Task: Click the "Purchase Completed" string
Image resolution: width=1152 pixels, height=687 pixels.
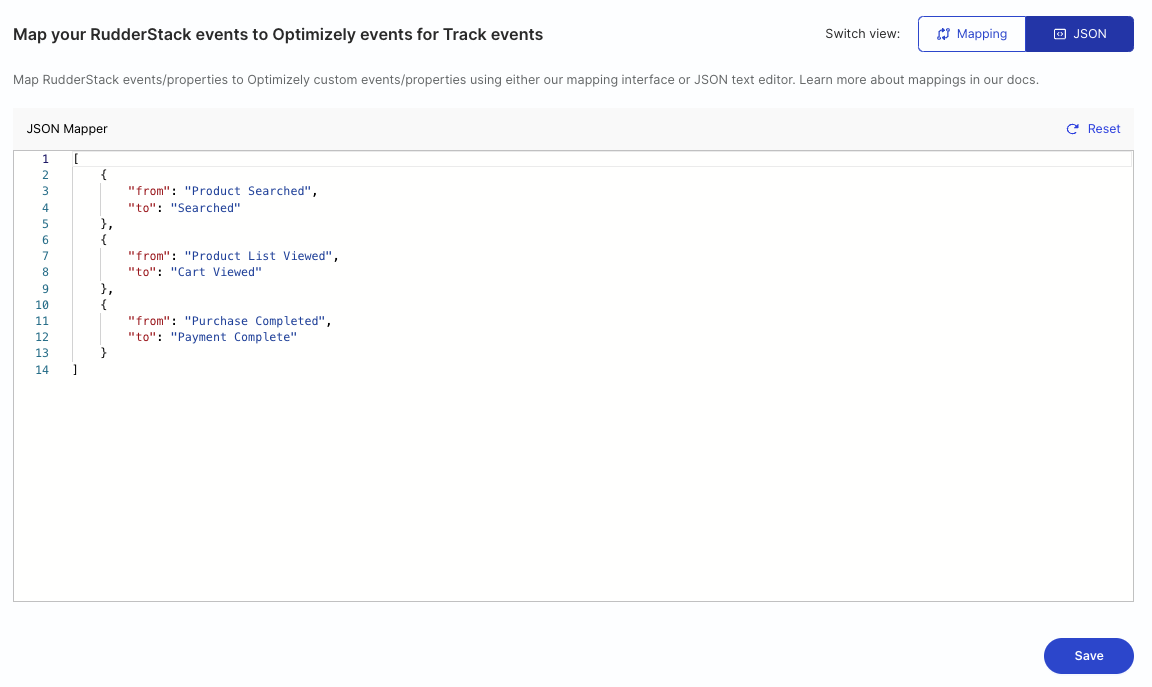Action: pos(255,321)
